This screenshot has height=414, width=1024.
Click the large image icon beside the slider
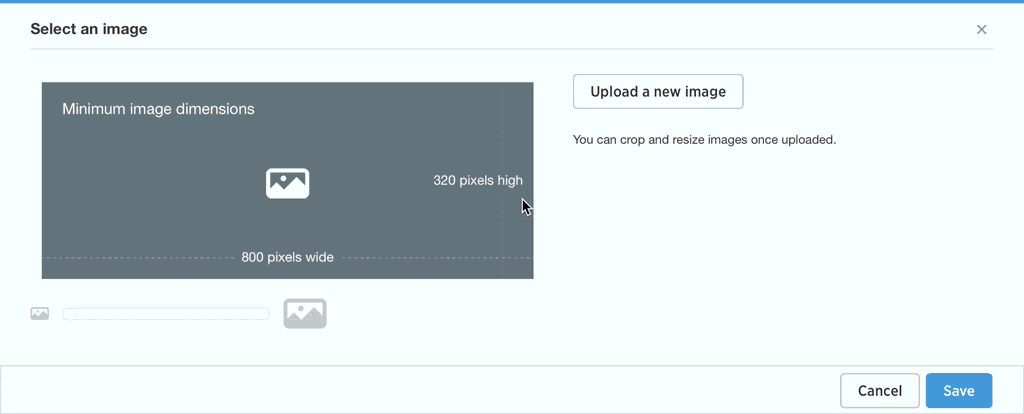click(x=305, y=313)
